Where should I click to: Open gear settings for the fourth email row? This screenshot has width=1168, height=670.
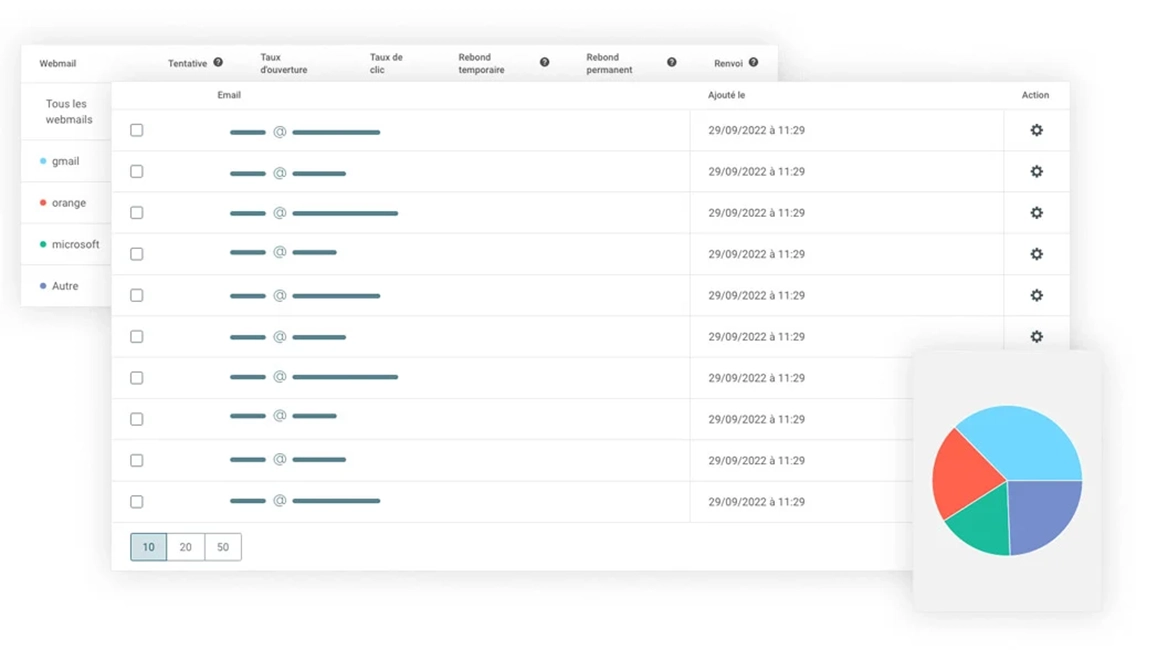(x=1036, y=254)
